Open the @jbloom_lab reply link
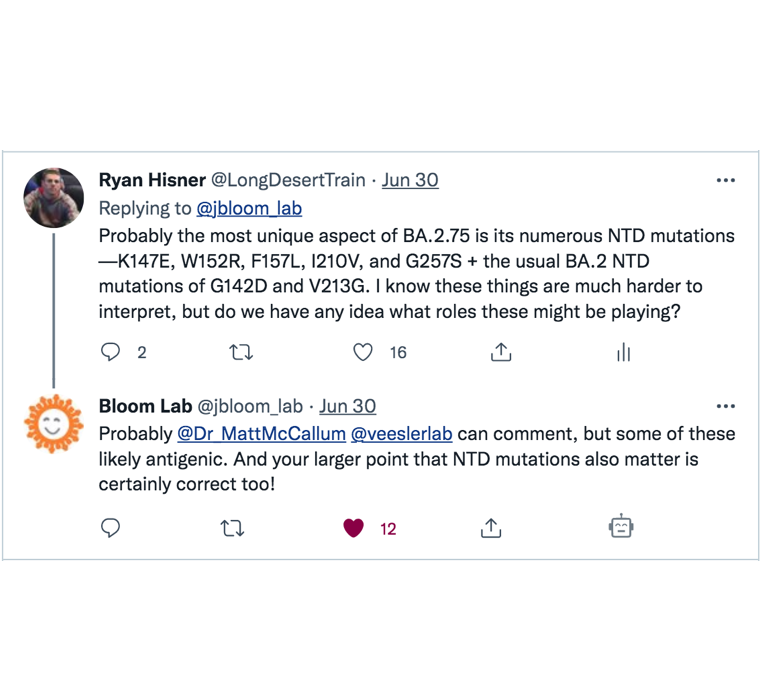The image size is (762, 685). coord(249,208)
